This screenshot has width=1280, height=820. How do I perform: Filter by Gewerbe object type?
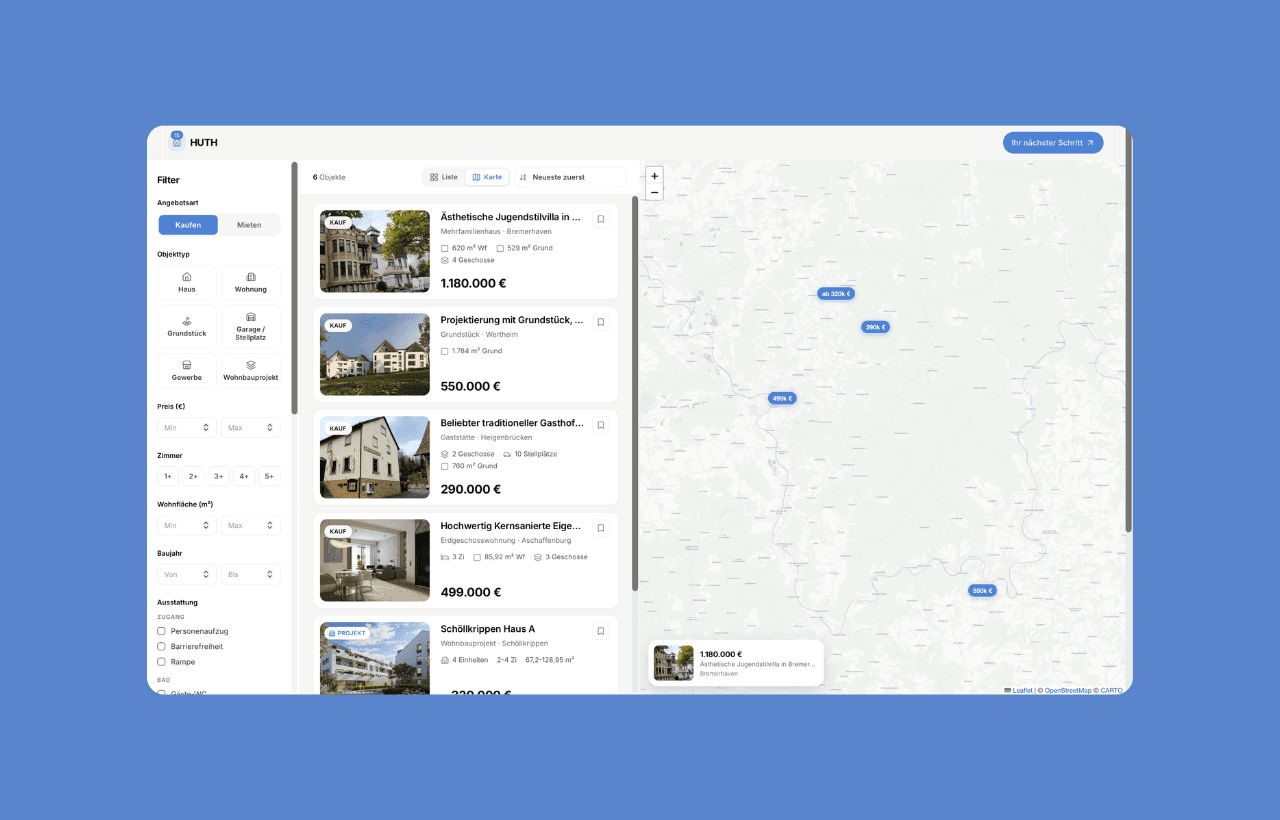187,371
